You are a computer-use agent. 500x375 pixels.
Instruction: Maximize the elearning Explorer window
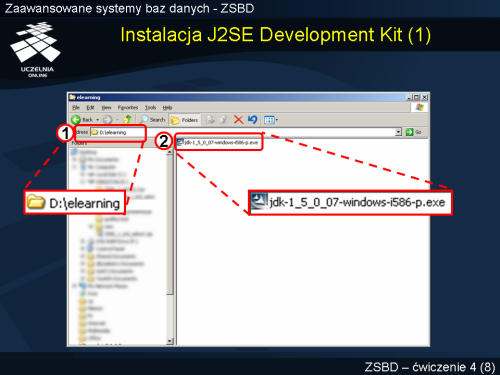416,97
